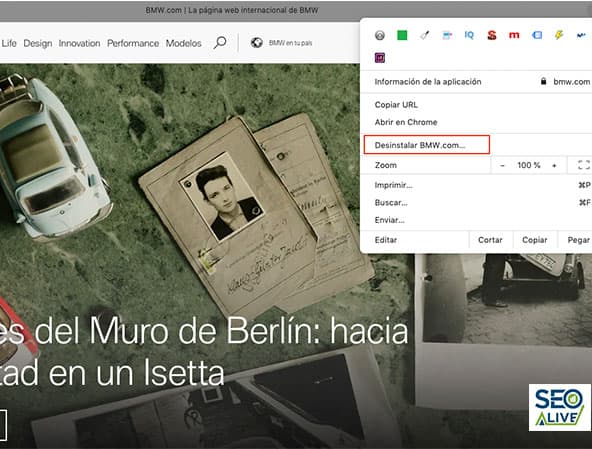Click the green square extension icon
592x449 pixels.
click(402, 35)
